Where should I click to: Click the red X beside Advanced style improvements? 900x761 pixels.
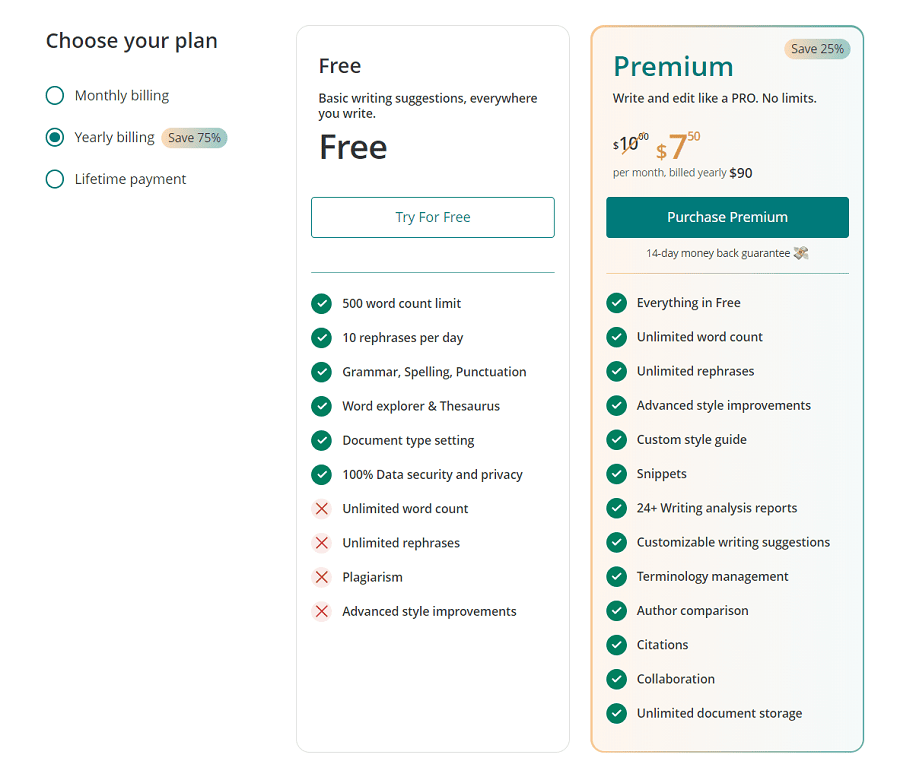tap(321, 611)
